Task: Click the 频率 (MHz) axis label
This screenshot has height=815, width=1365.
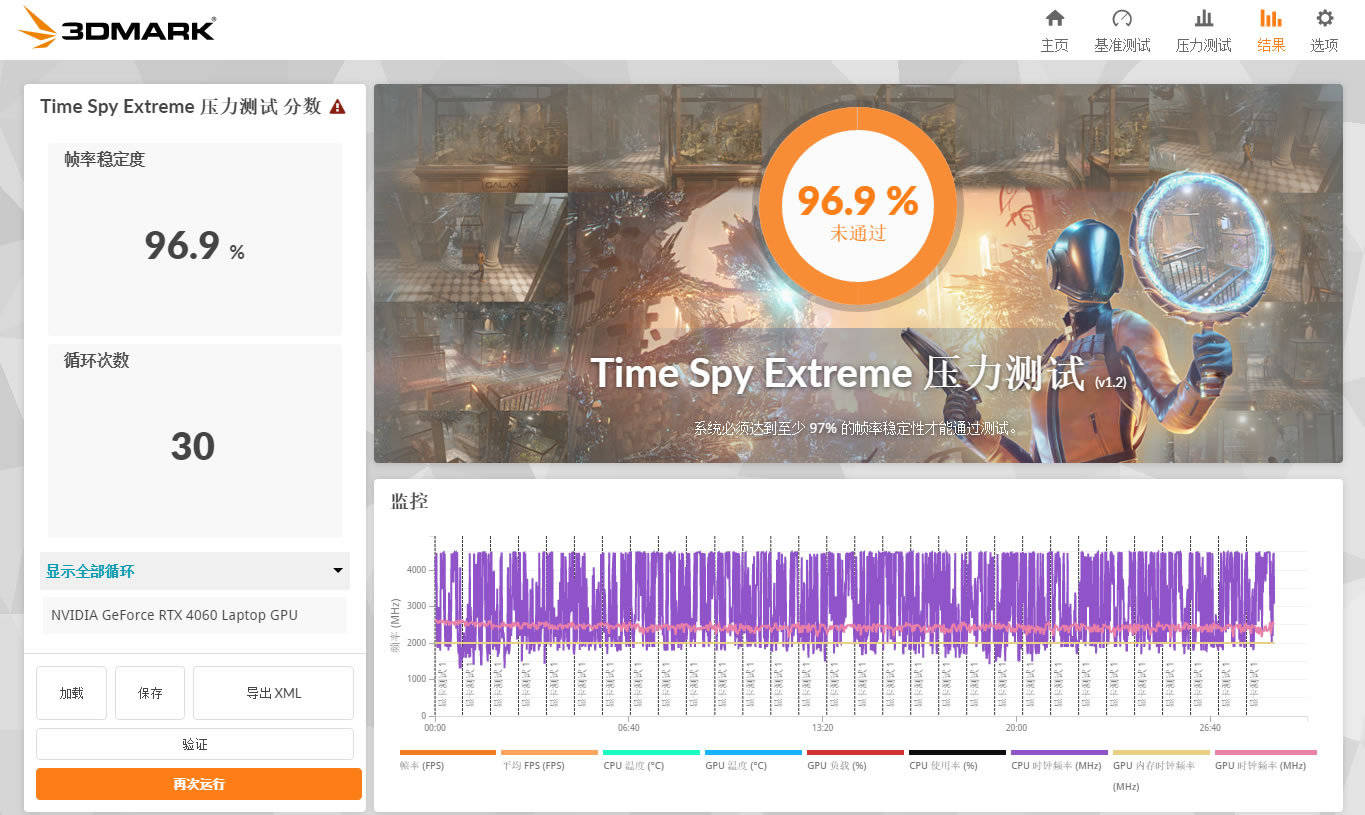Action: (395, 626)
